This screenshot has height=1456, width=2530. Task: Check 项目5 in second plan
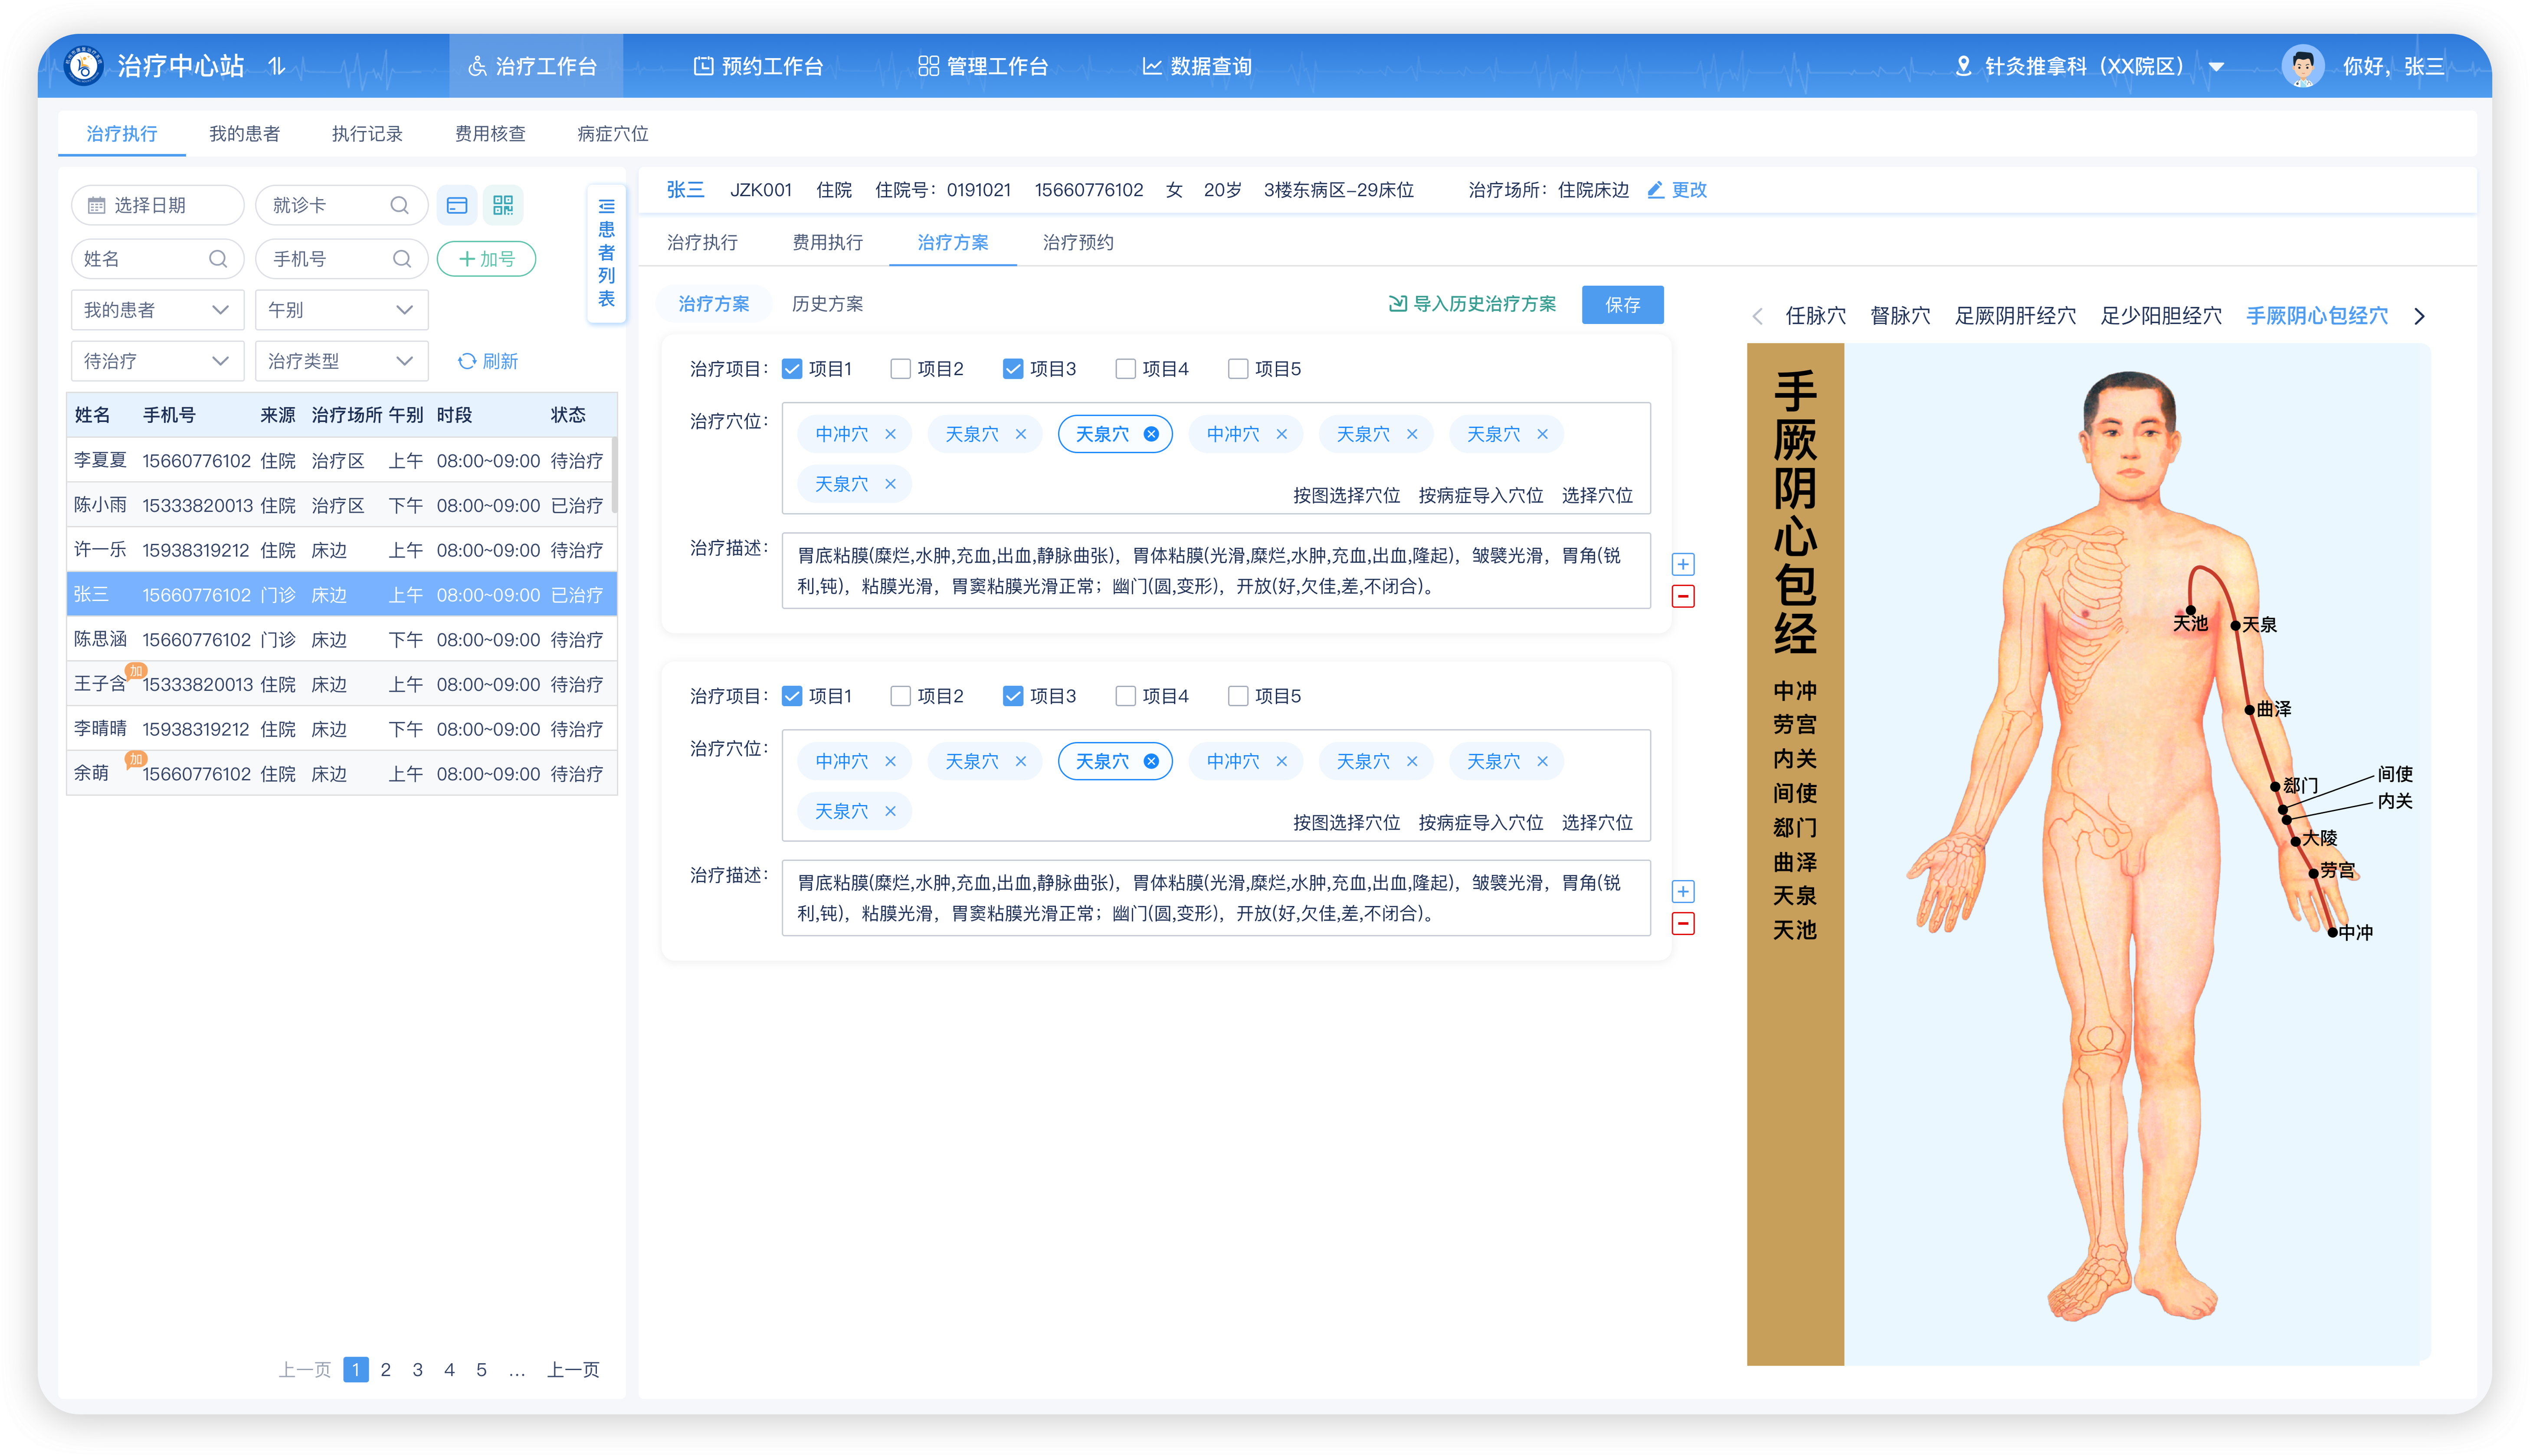click(1238, 696)
